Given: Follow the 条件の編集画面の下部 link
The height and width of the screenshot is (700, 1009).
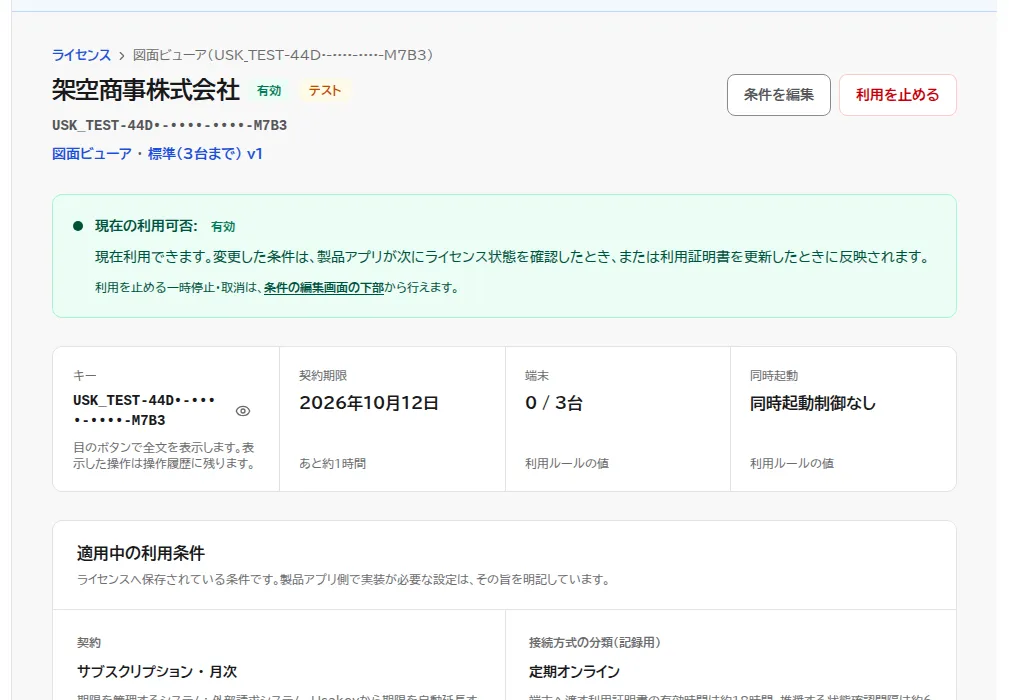Looking at the screenshot, I should pyautogui.click(x=324, y=288).
